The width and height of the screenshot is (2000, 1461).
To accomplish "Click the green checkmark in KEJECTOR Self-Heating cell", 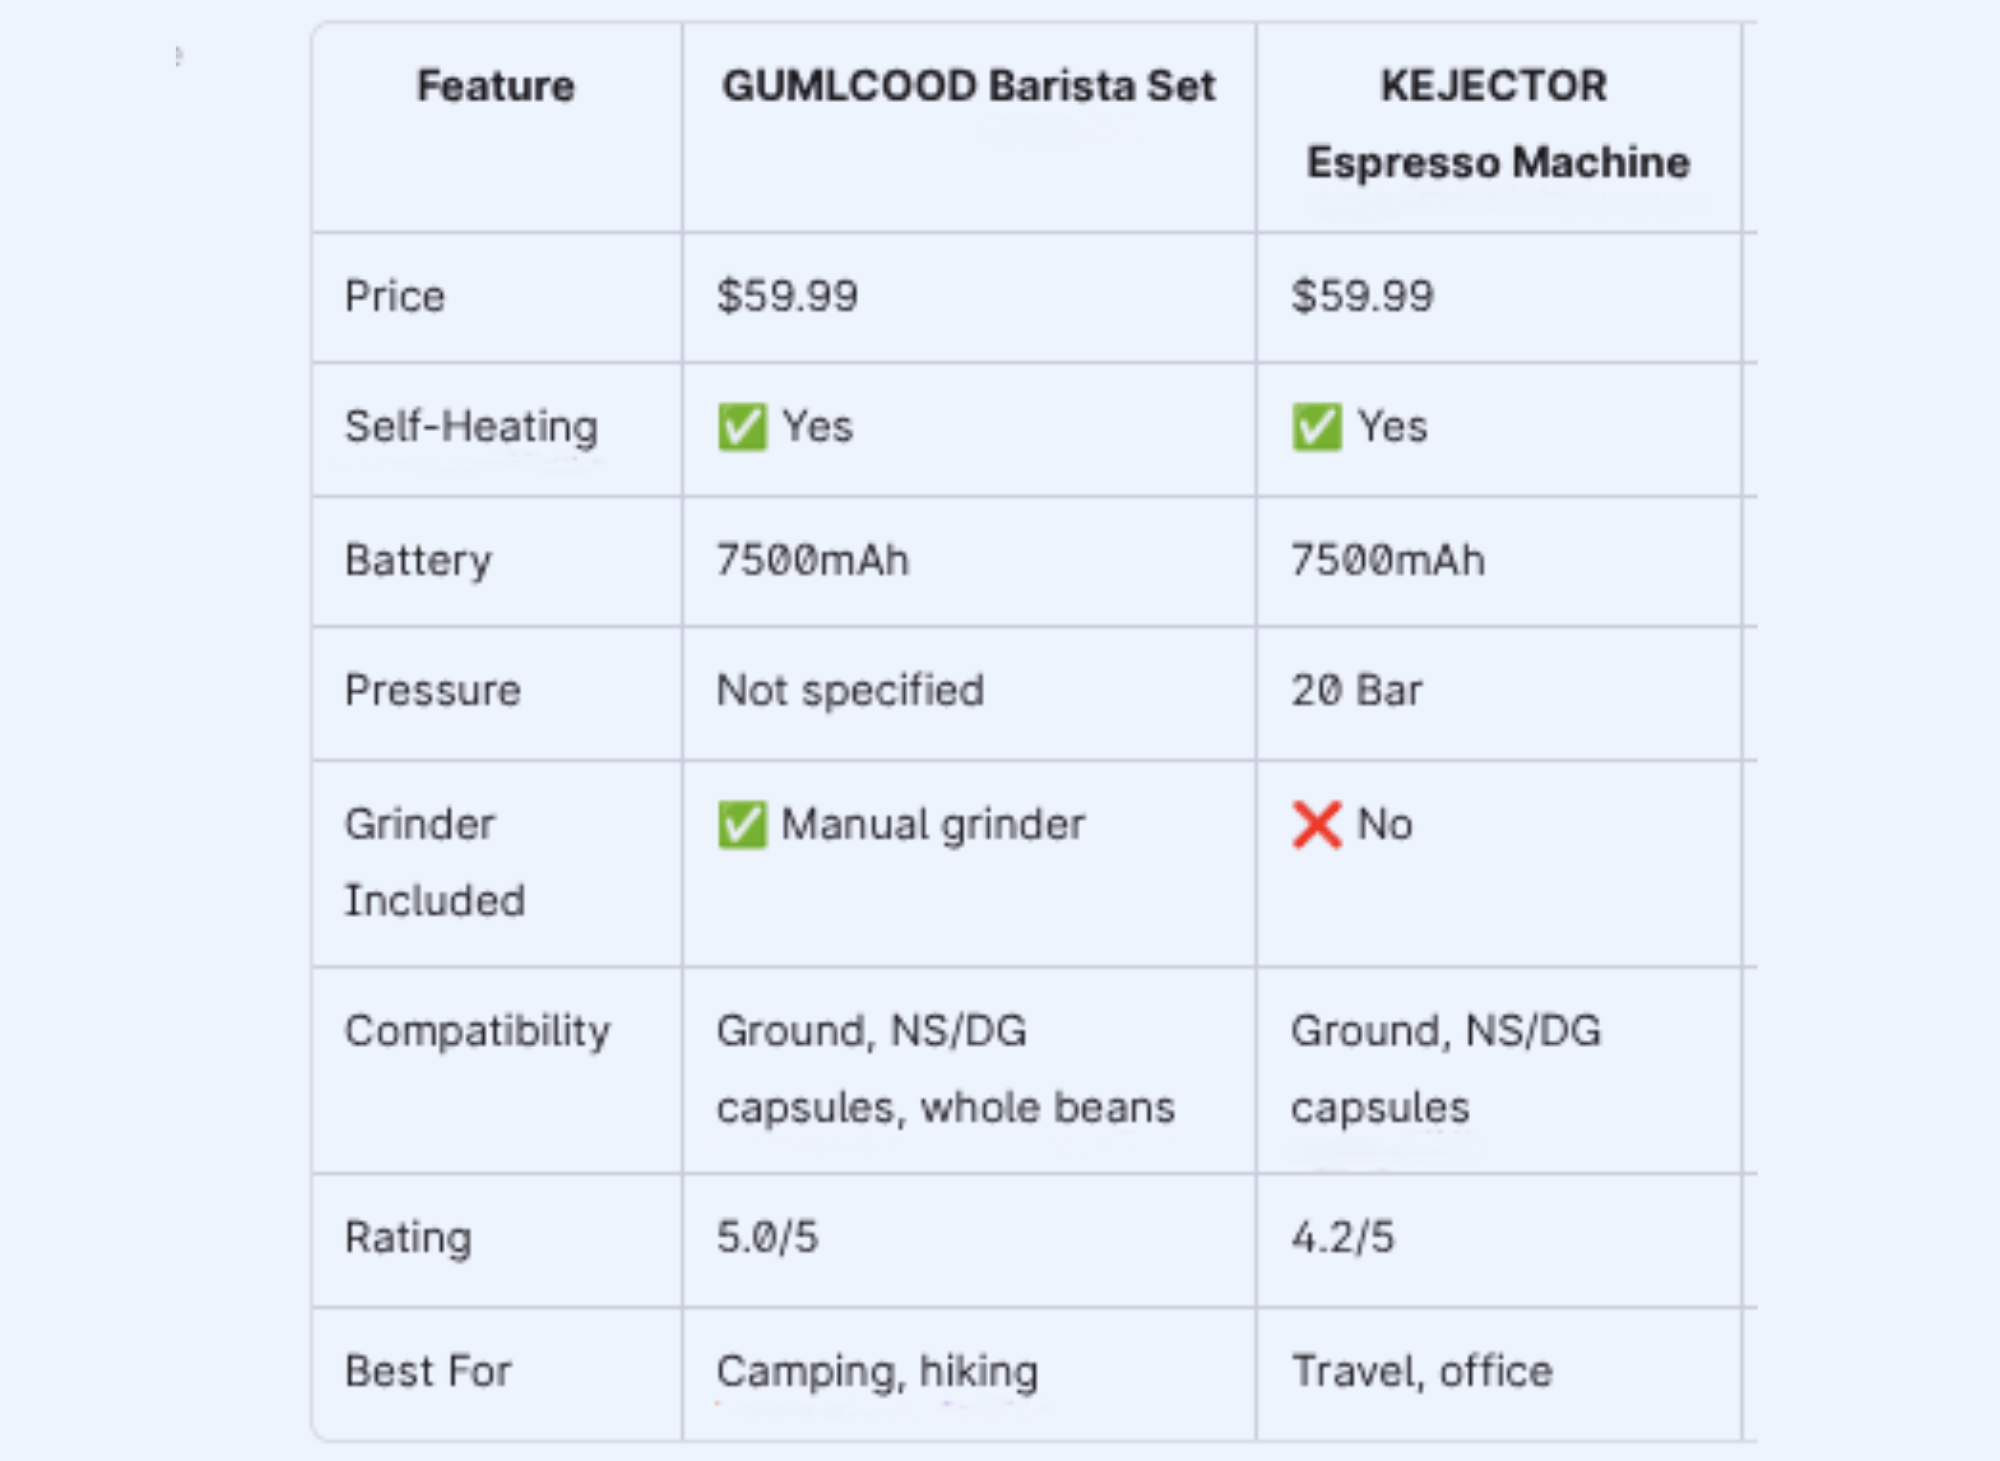I will click(1316, 427).
